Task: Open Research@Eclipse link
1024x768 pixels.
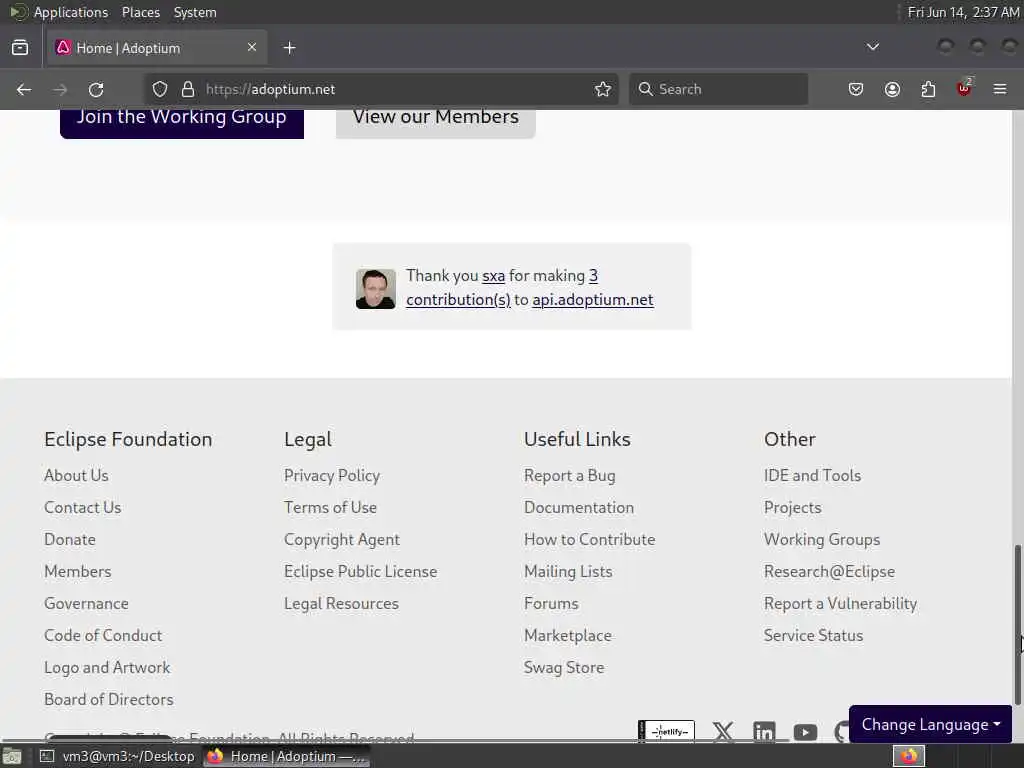Action: click(x=829, y=571)
